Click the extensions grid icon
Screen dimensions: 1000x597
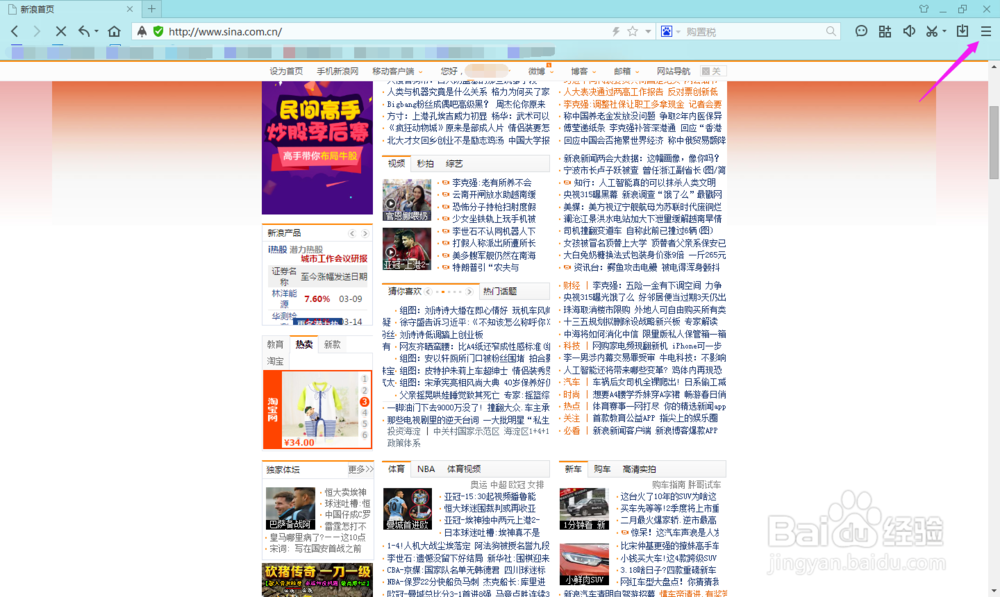pos(885,31)
